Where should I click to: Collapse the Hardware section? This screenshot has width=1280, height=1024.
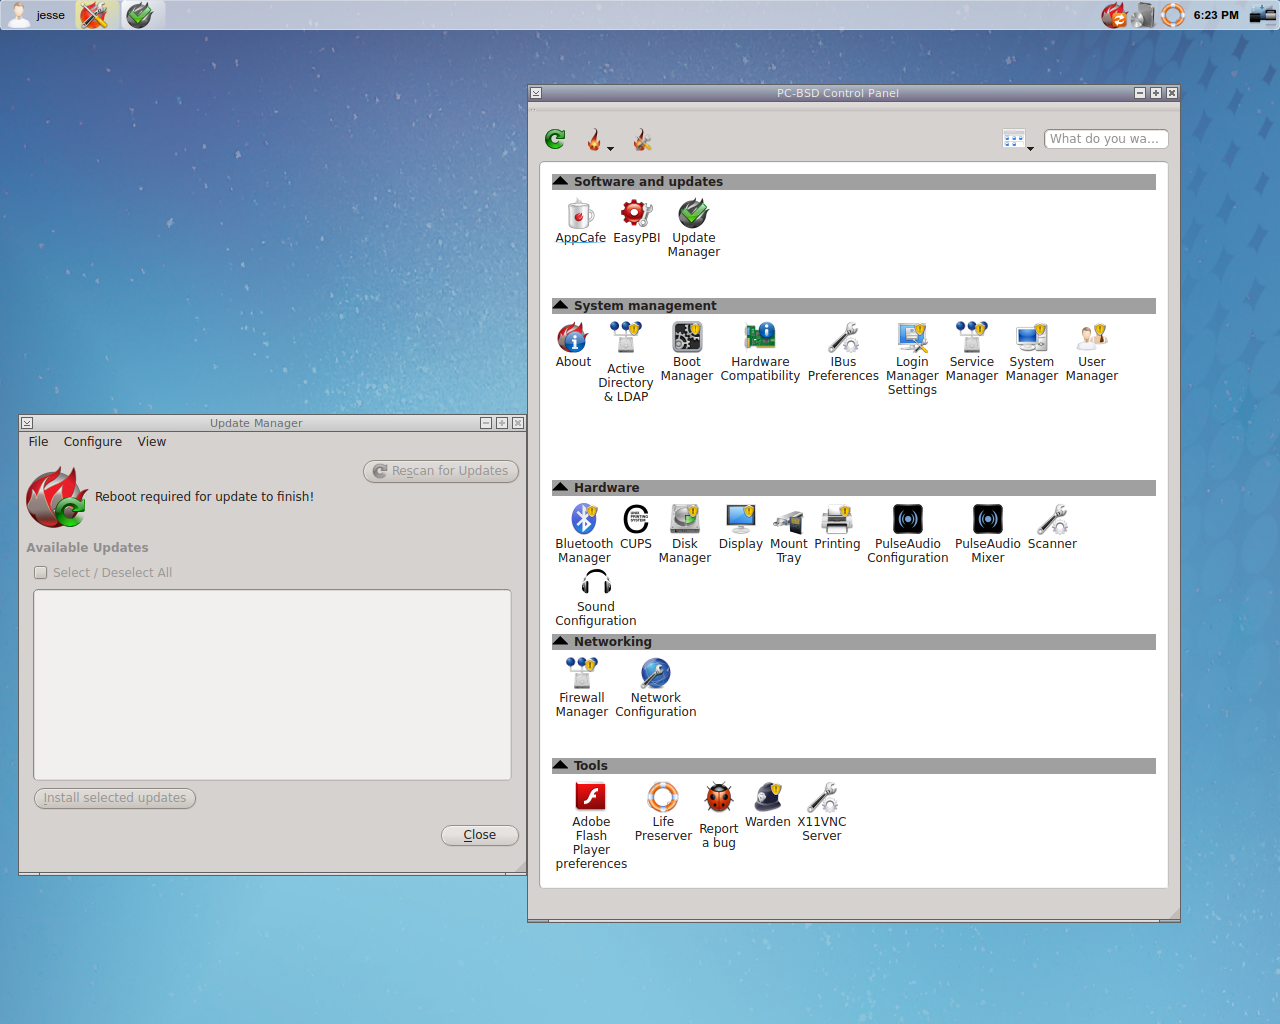coord(561,488)
